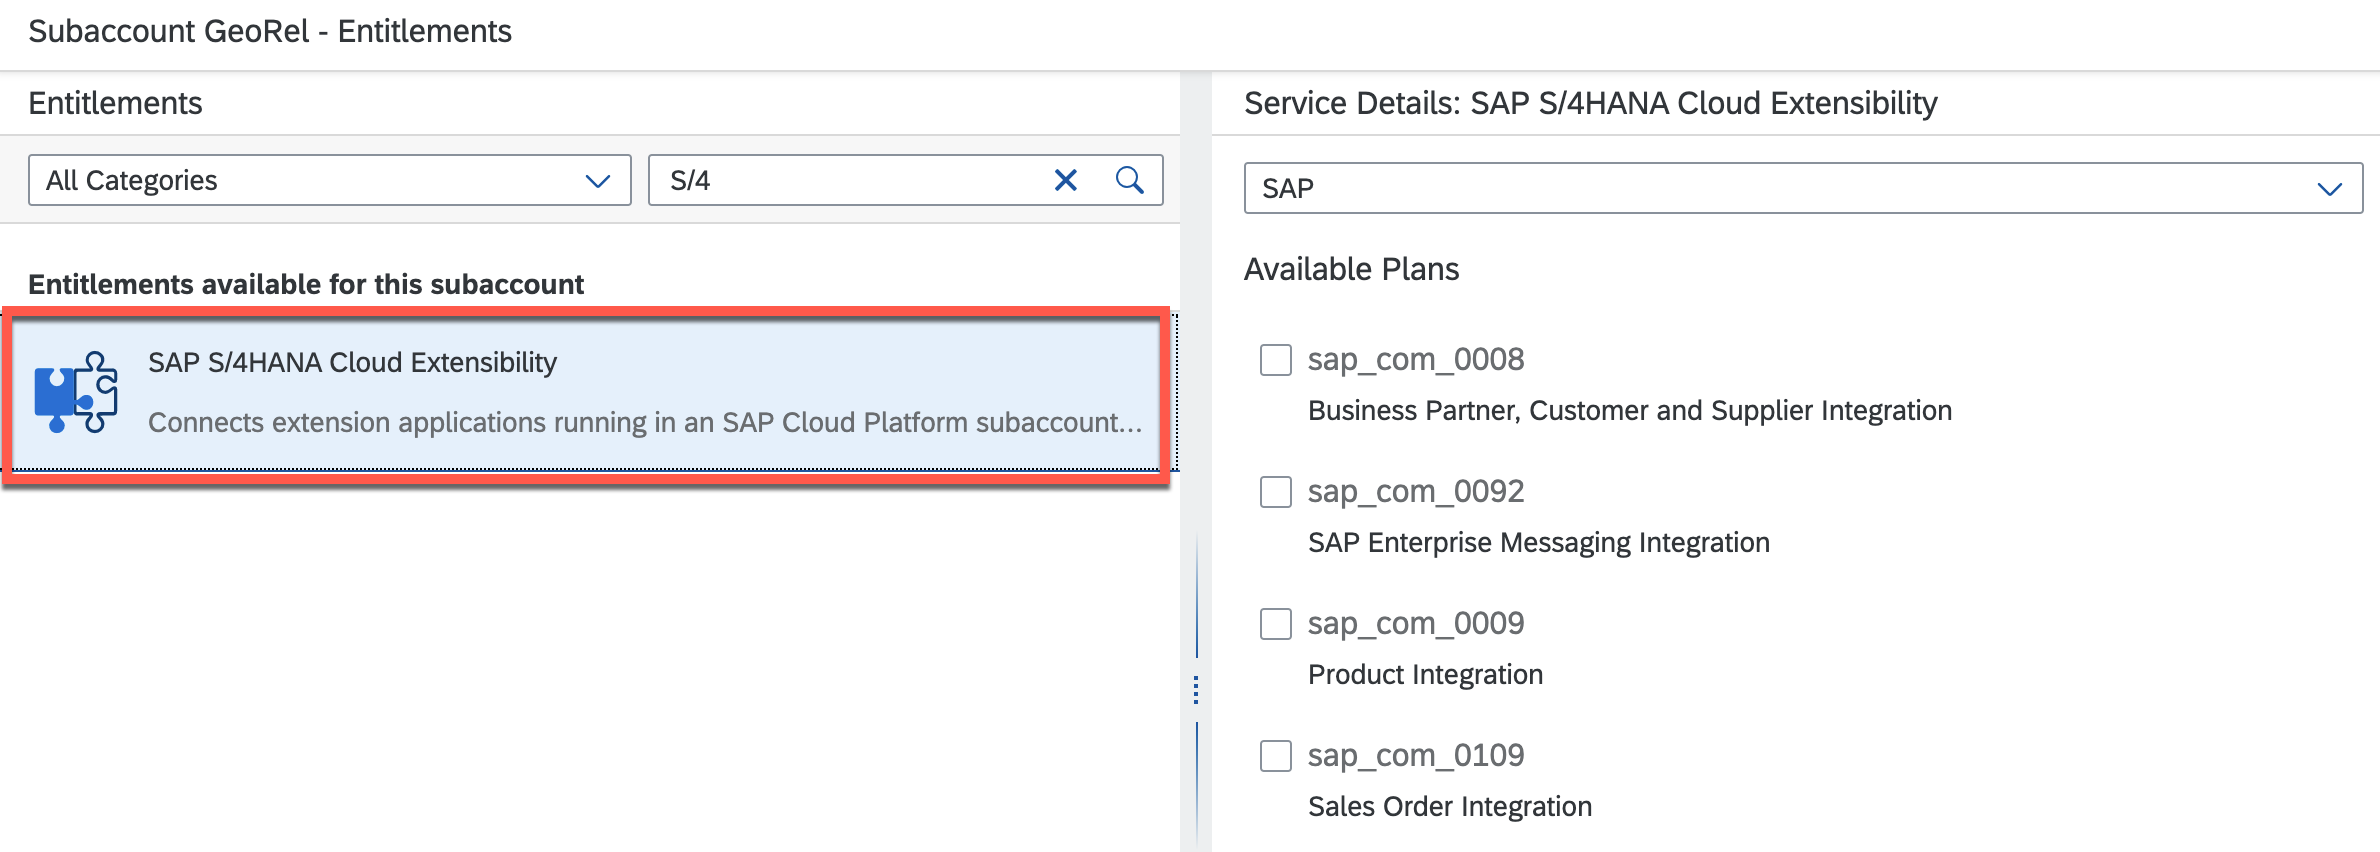
Task: Click the S/4HANA Cloud Extensibility puzzle icon
Action: pos(76,392)
